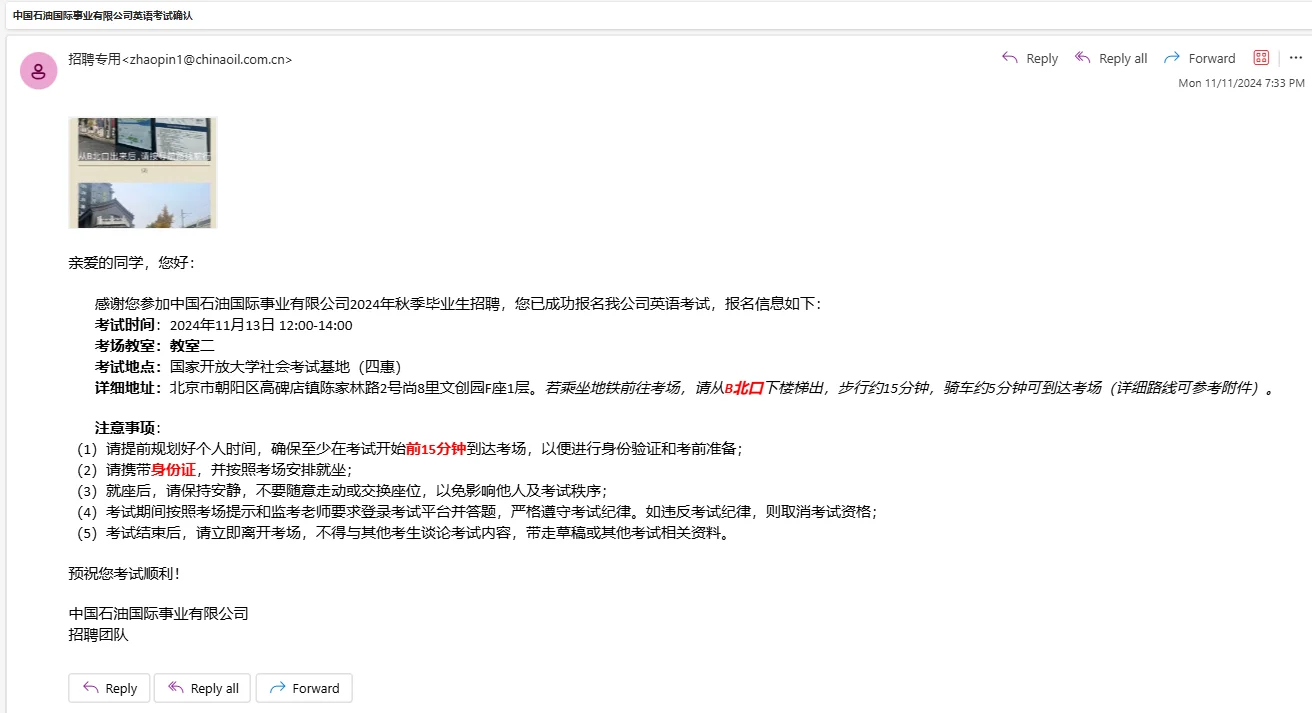The width and height of the screenshot is (1312, 713).
Task: Click the closing line 预祝您考试顺利
Action: [x=124, y=573]
